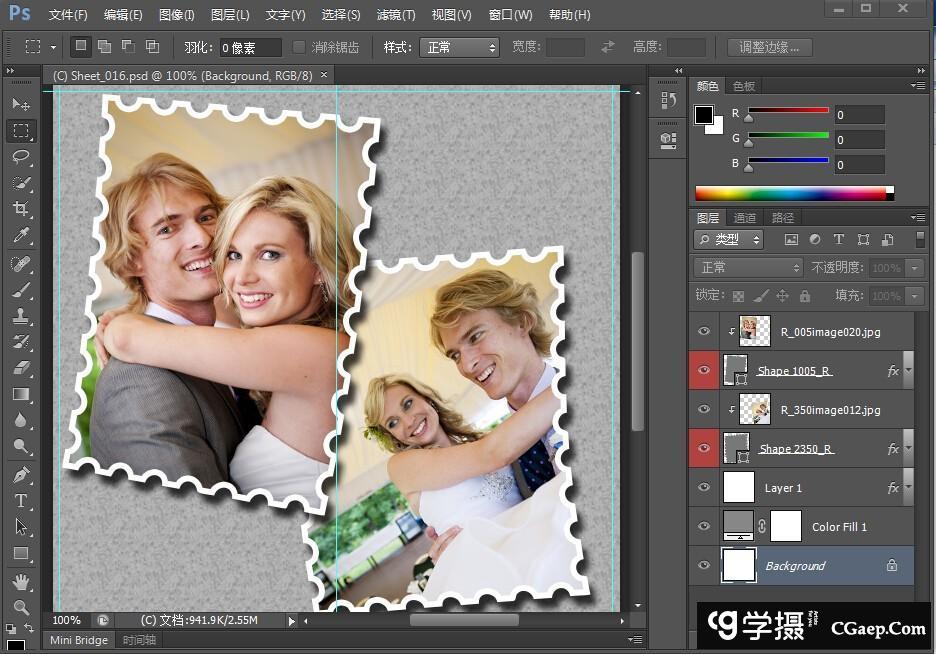Open the 滤镜(T) menu
Screen dimensions: 936x654
click(395, 15)
